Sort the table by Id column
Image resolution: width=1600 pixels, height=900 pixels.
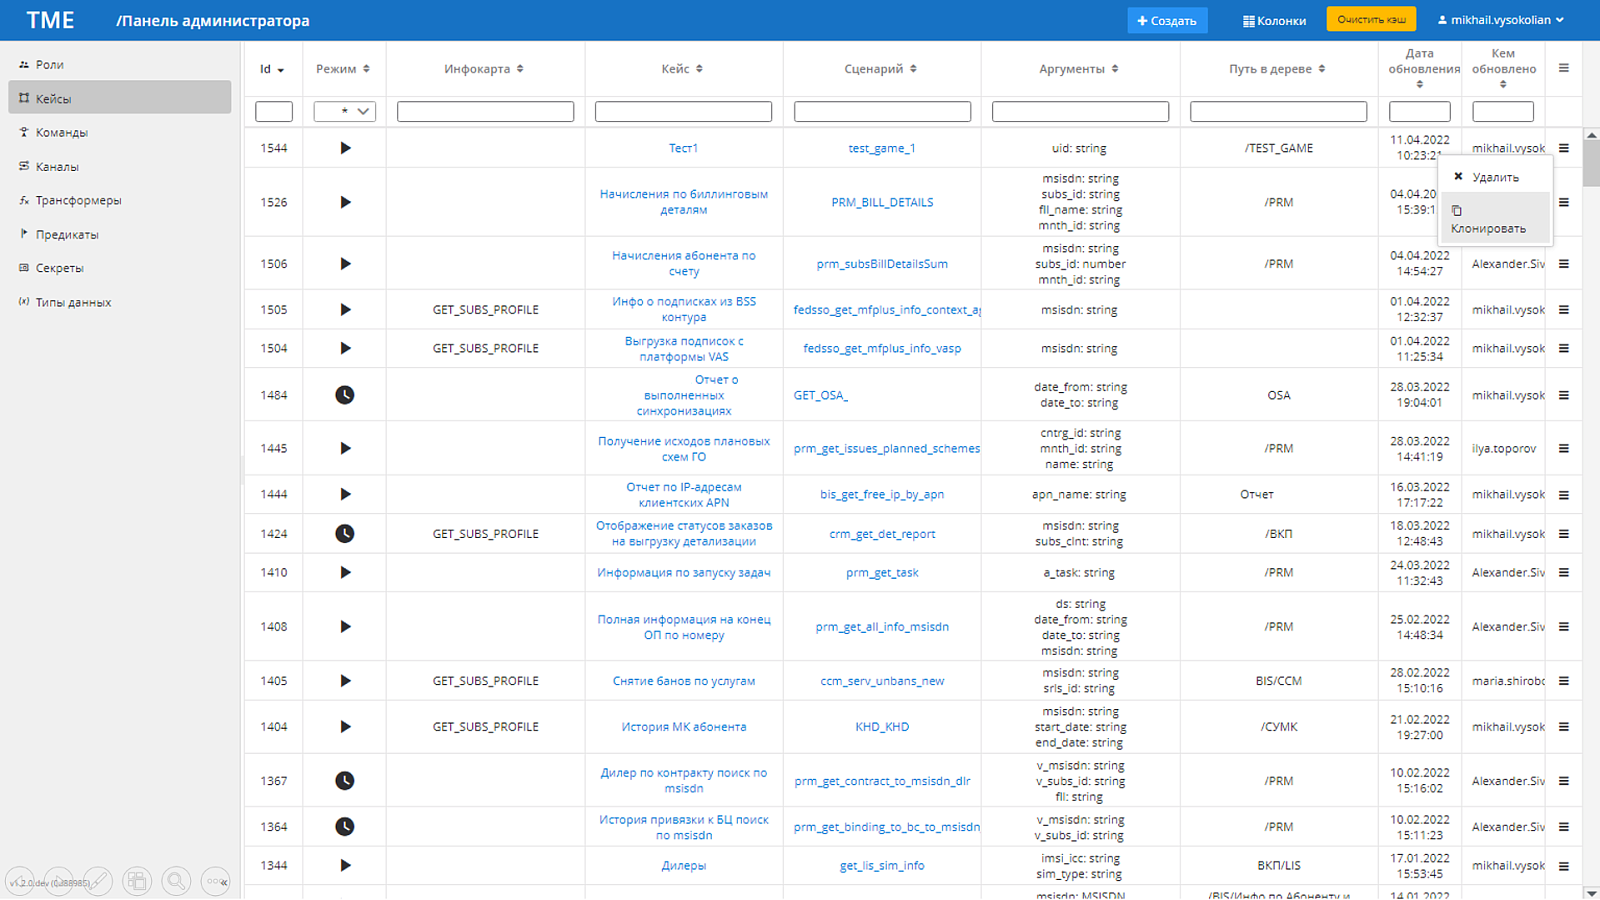coord(272,69)
